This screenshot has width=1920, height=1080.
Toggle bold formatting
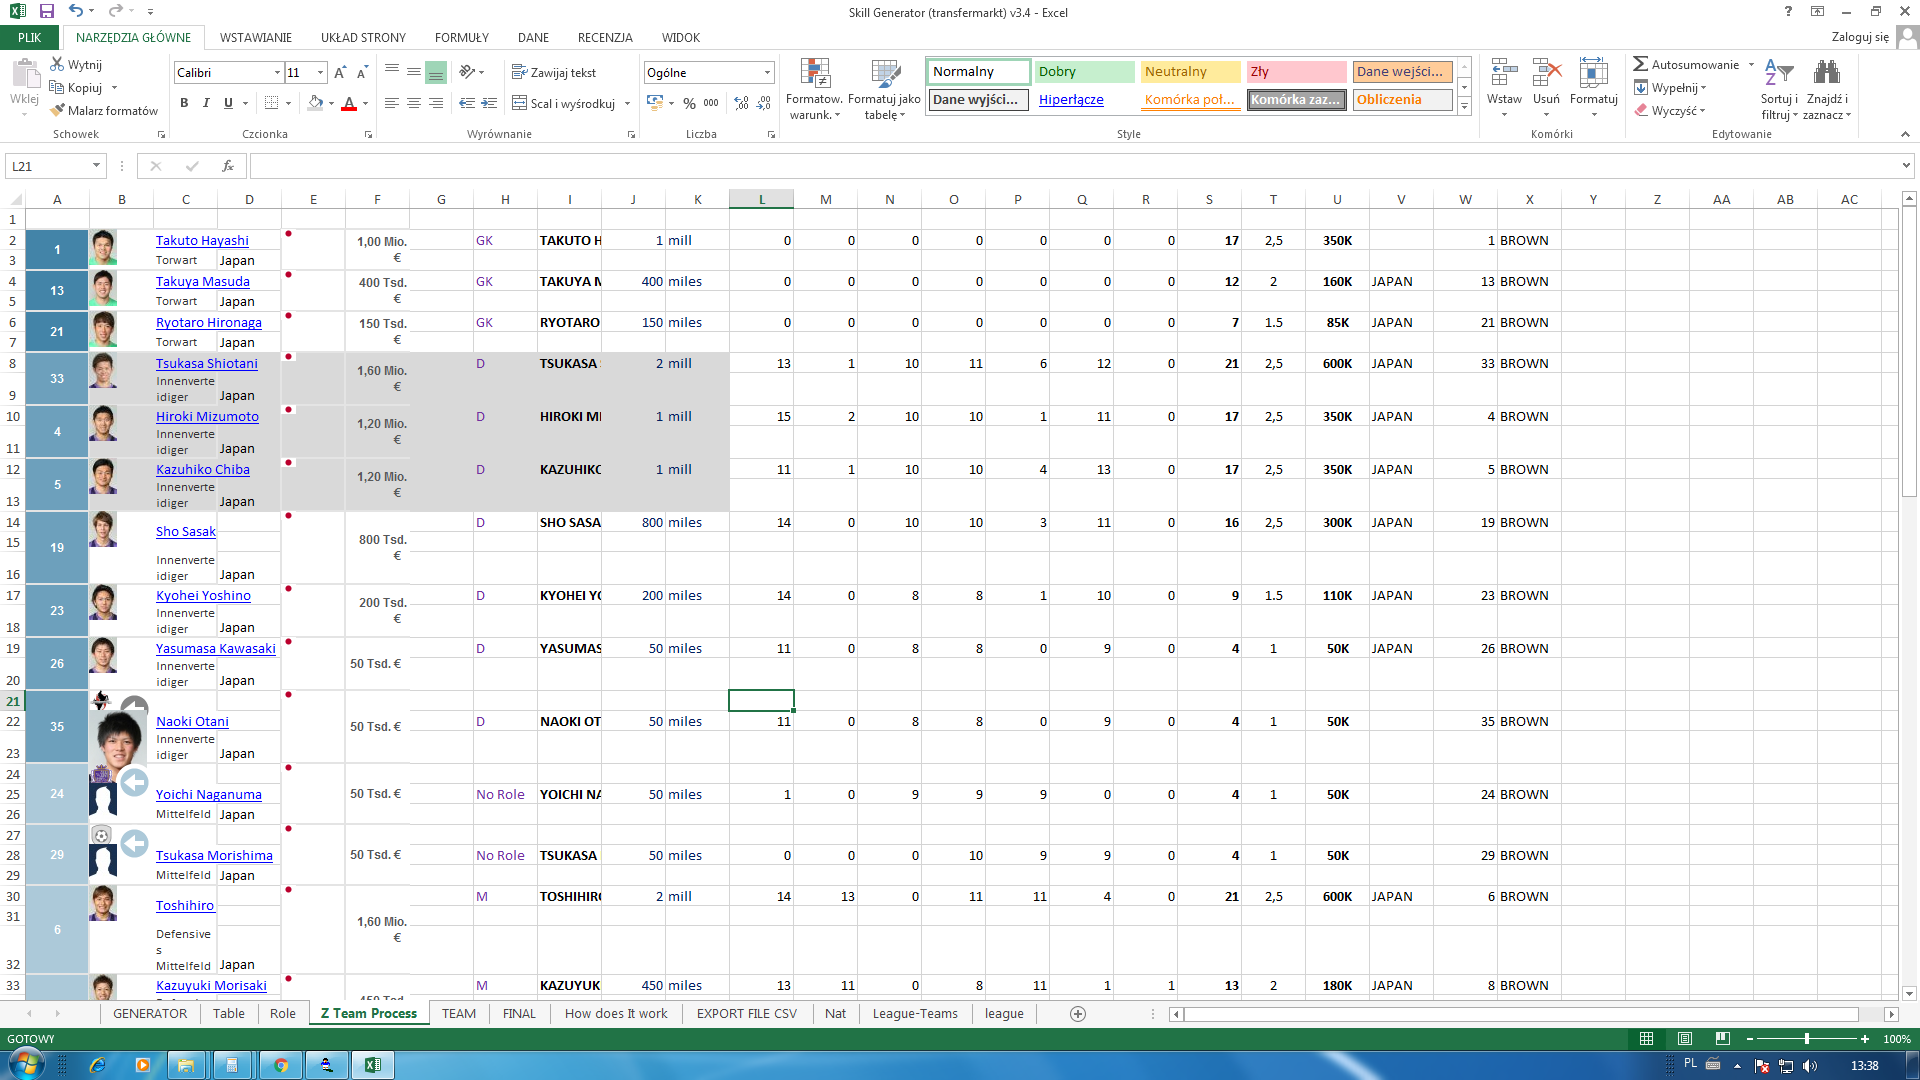184,103
